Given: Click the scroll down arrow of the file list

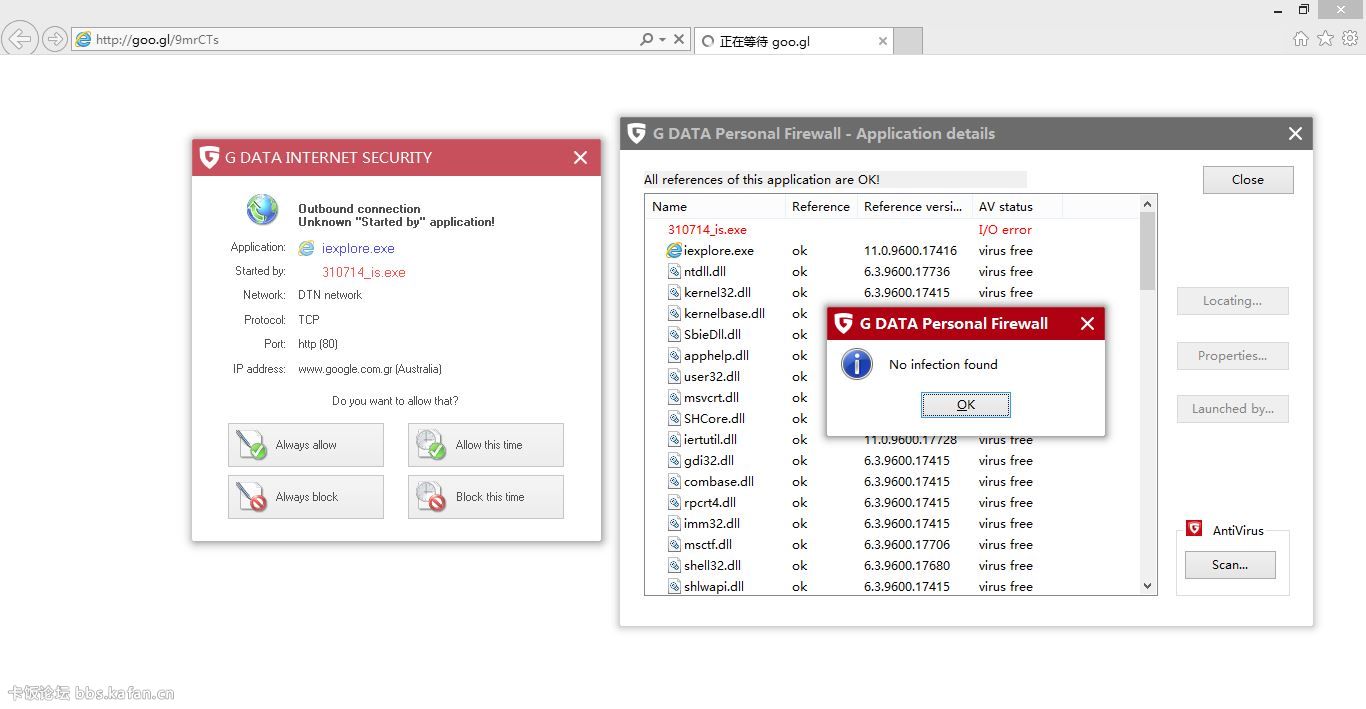Looking at the screenshot, I should click(x=1147, y=586).
